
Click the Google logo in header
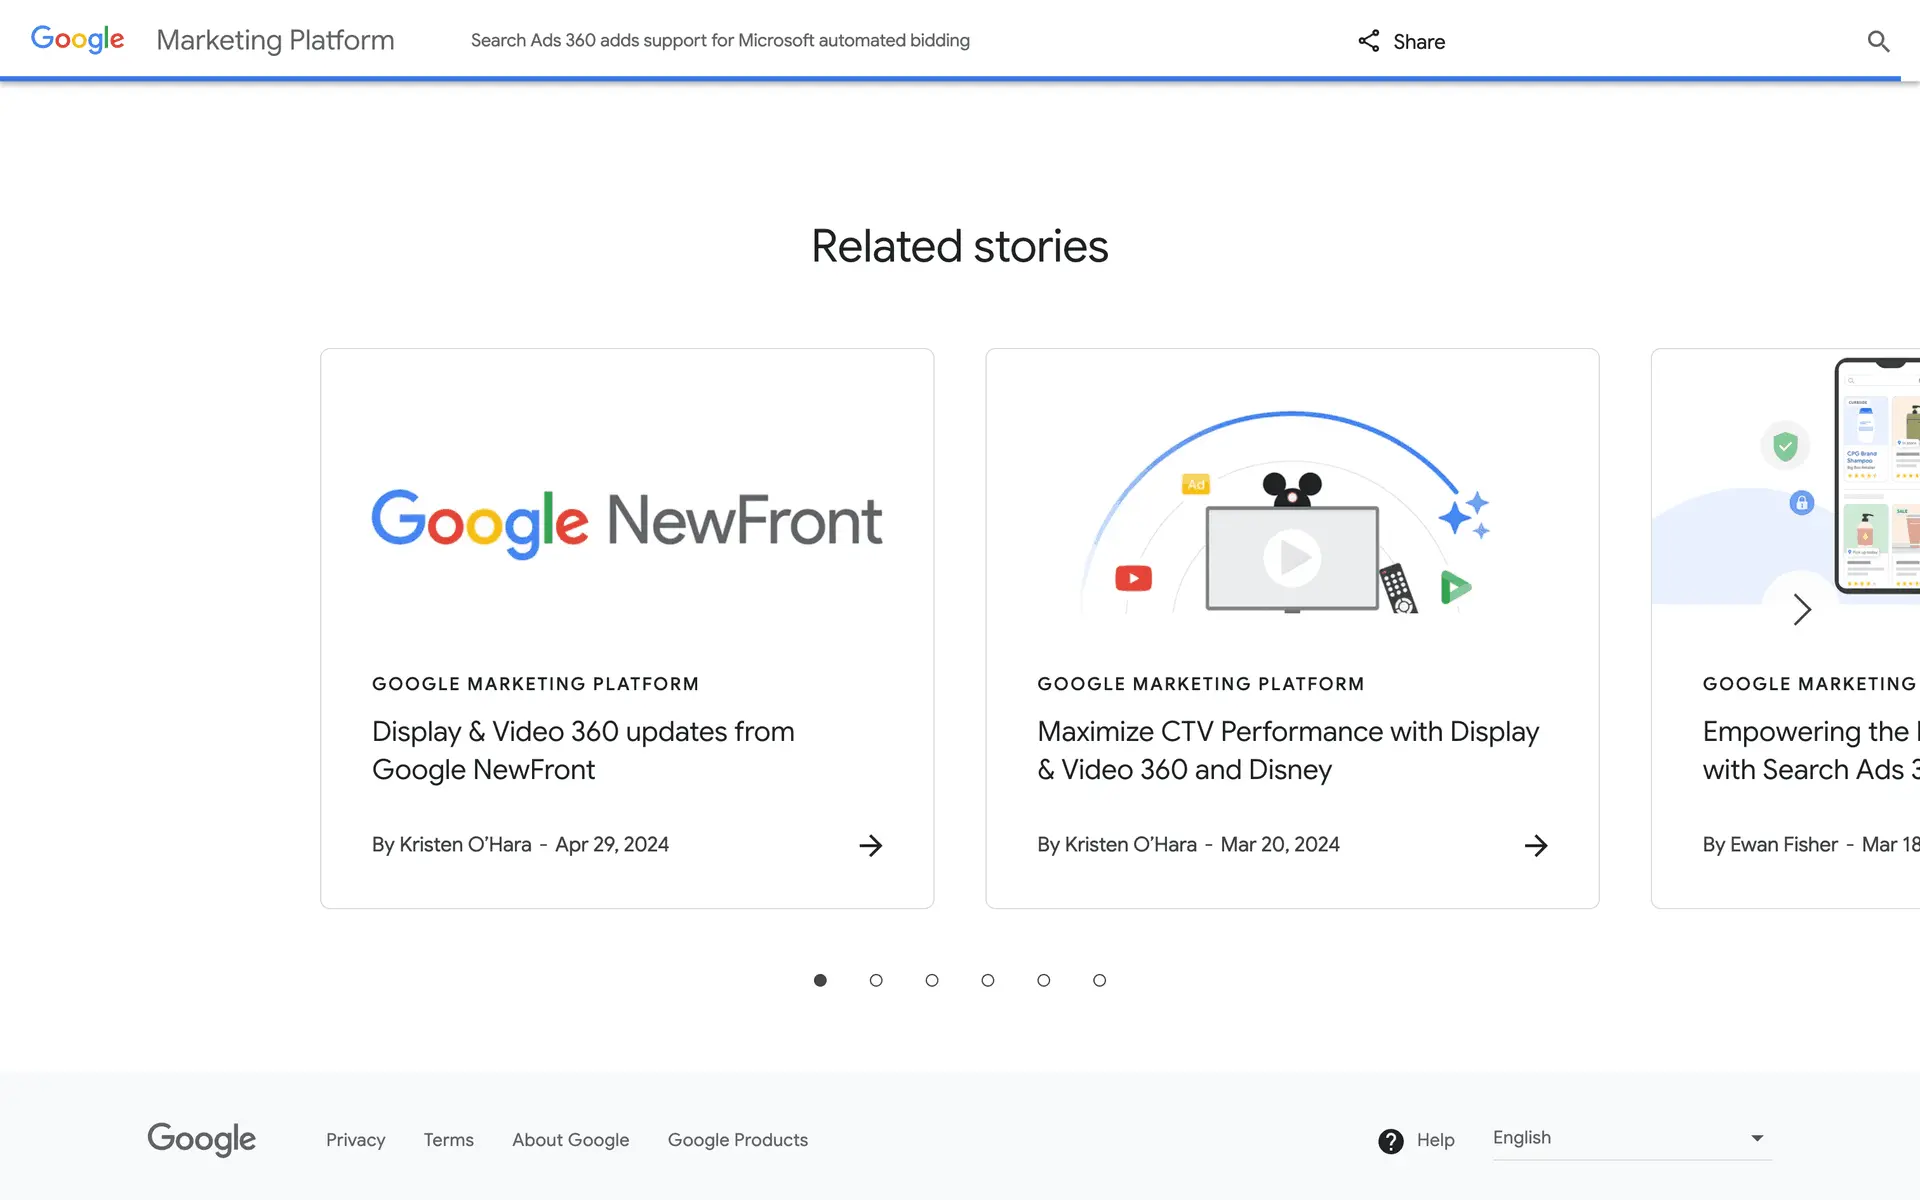coord(78,40)
